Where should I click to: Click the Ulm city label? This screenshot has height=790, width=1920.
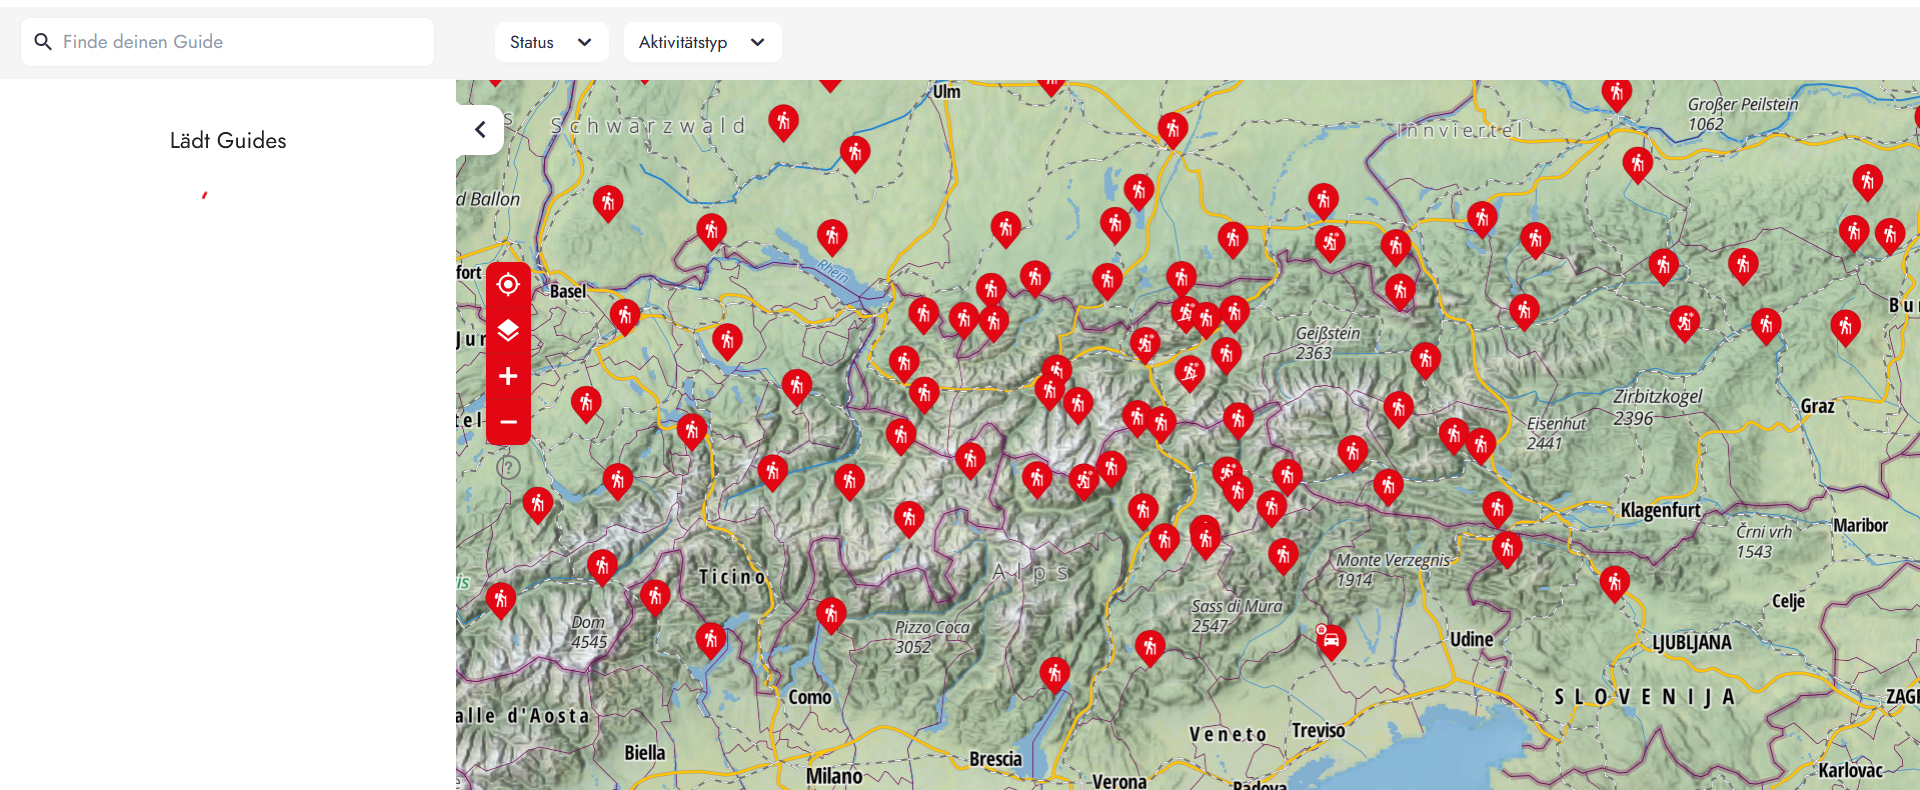pos(946,92)
